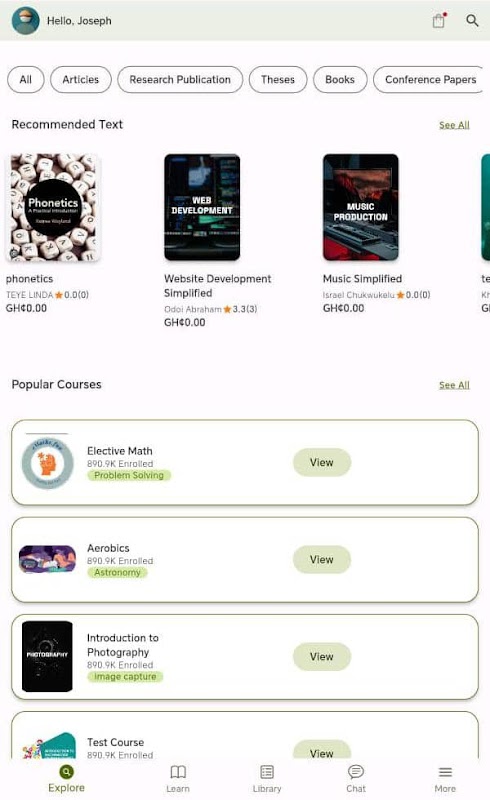Filter by the All chip

(x=26, y=80)
